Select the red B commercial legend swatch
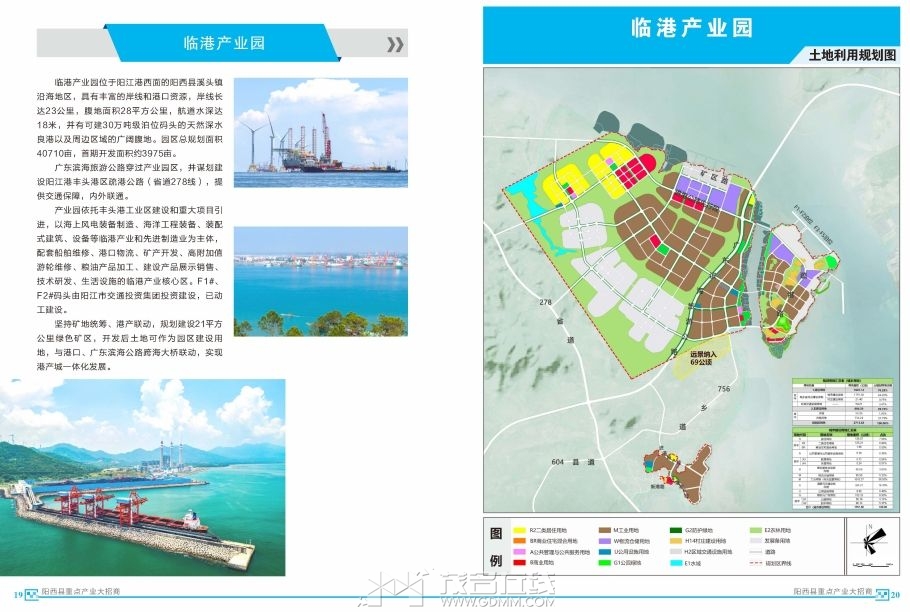 point(519,563)
